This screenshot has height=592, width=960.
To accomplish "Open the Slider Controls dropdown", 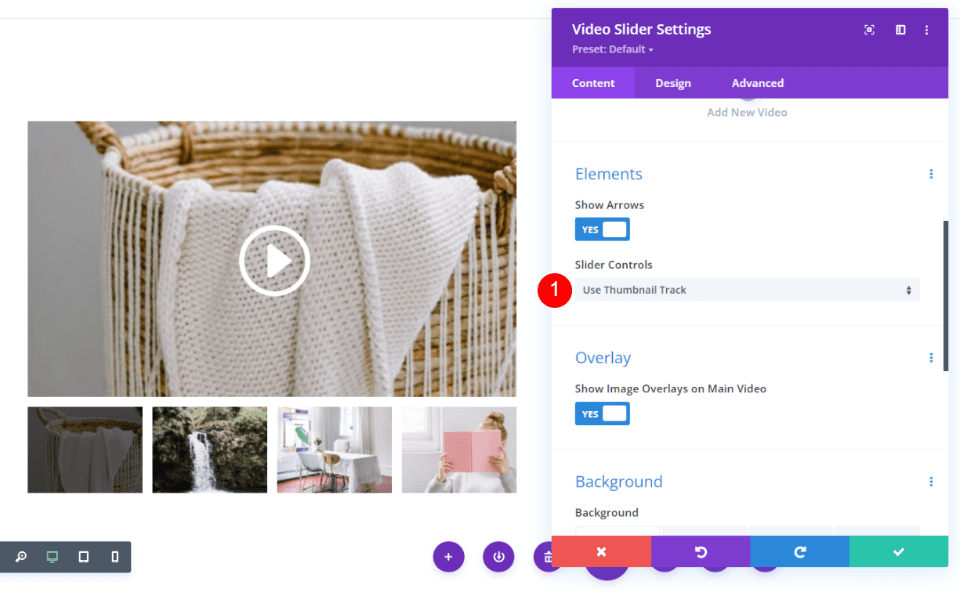I will (747, 289).
